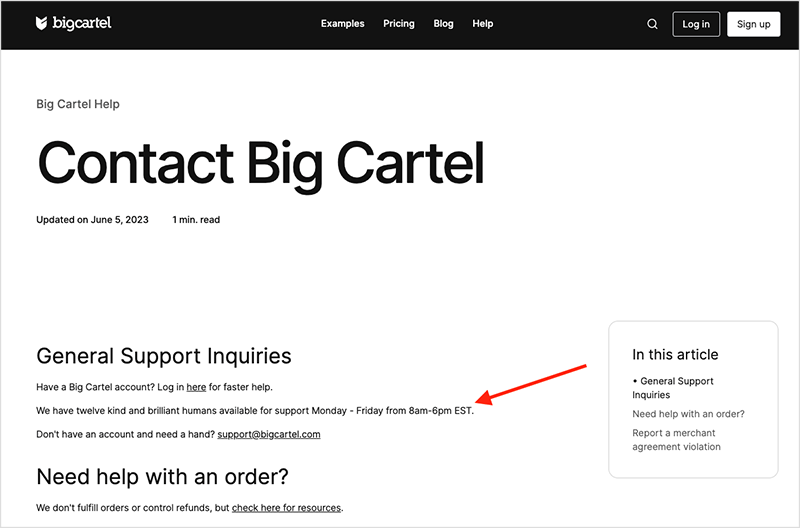800x528 pixels.
Task: Select Help in the top navigation
Action: tap(483, 23)
